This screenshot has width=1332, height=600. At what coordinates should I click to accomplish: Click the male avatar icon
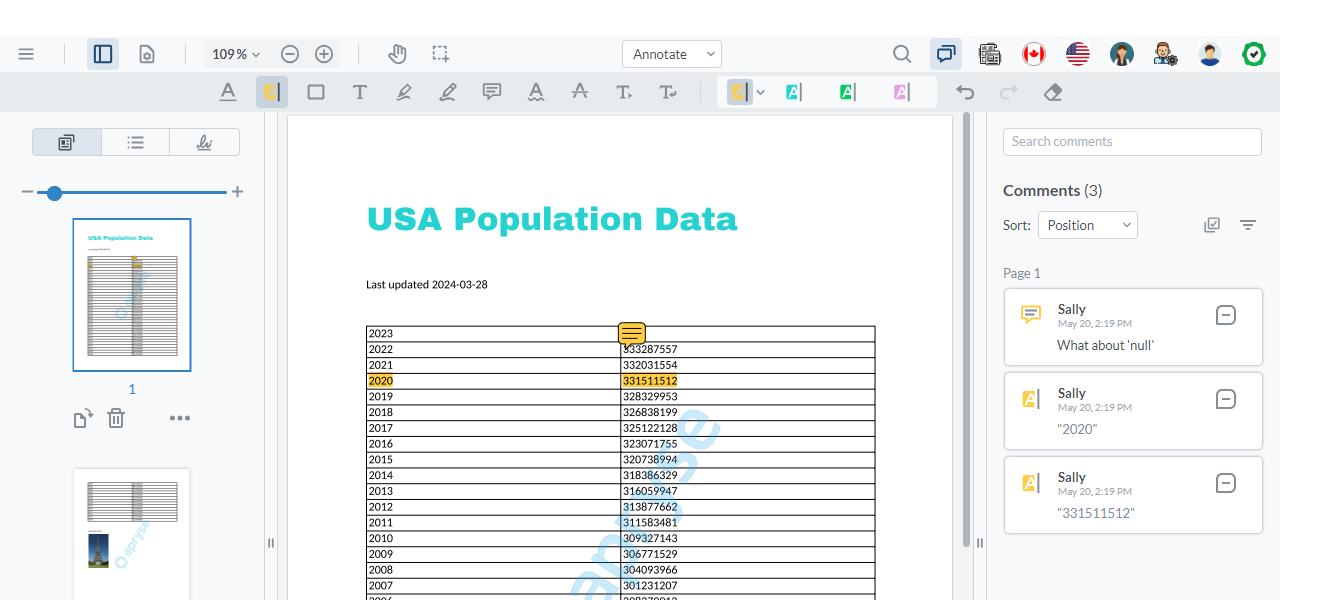(1210, 54)
